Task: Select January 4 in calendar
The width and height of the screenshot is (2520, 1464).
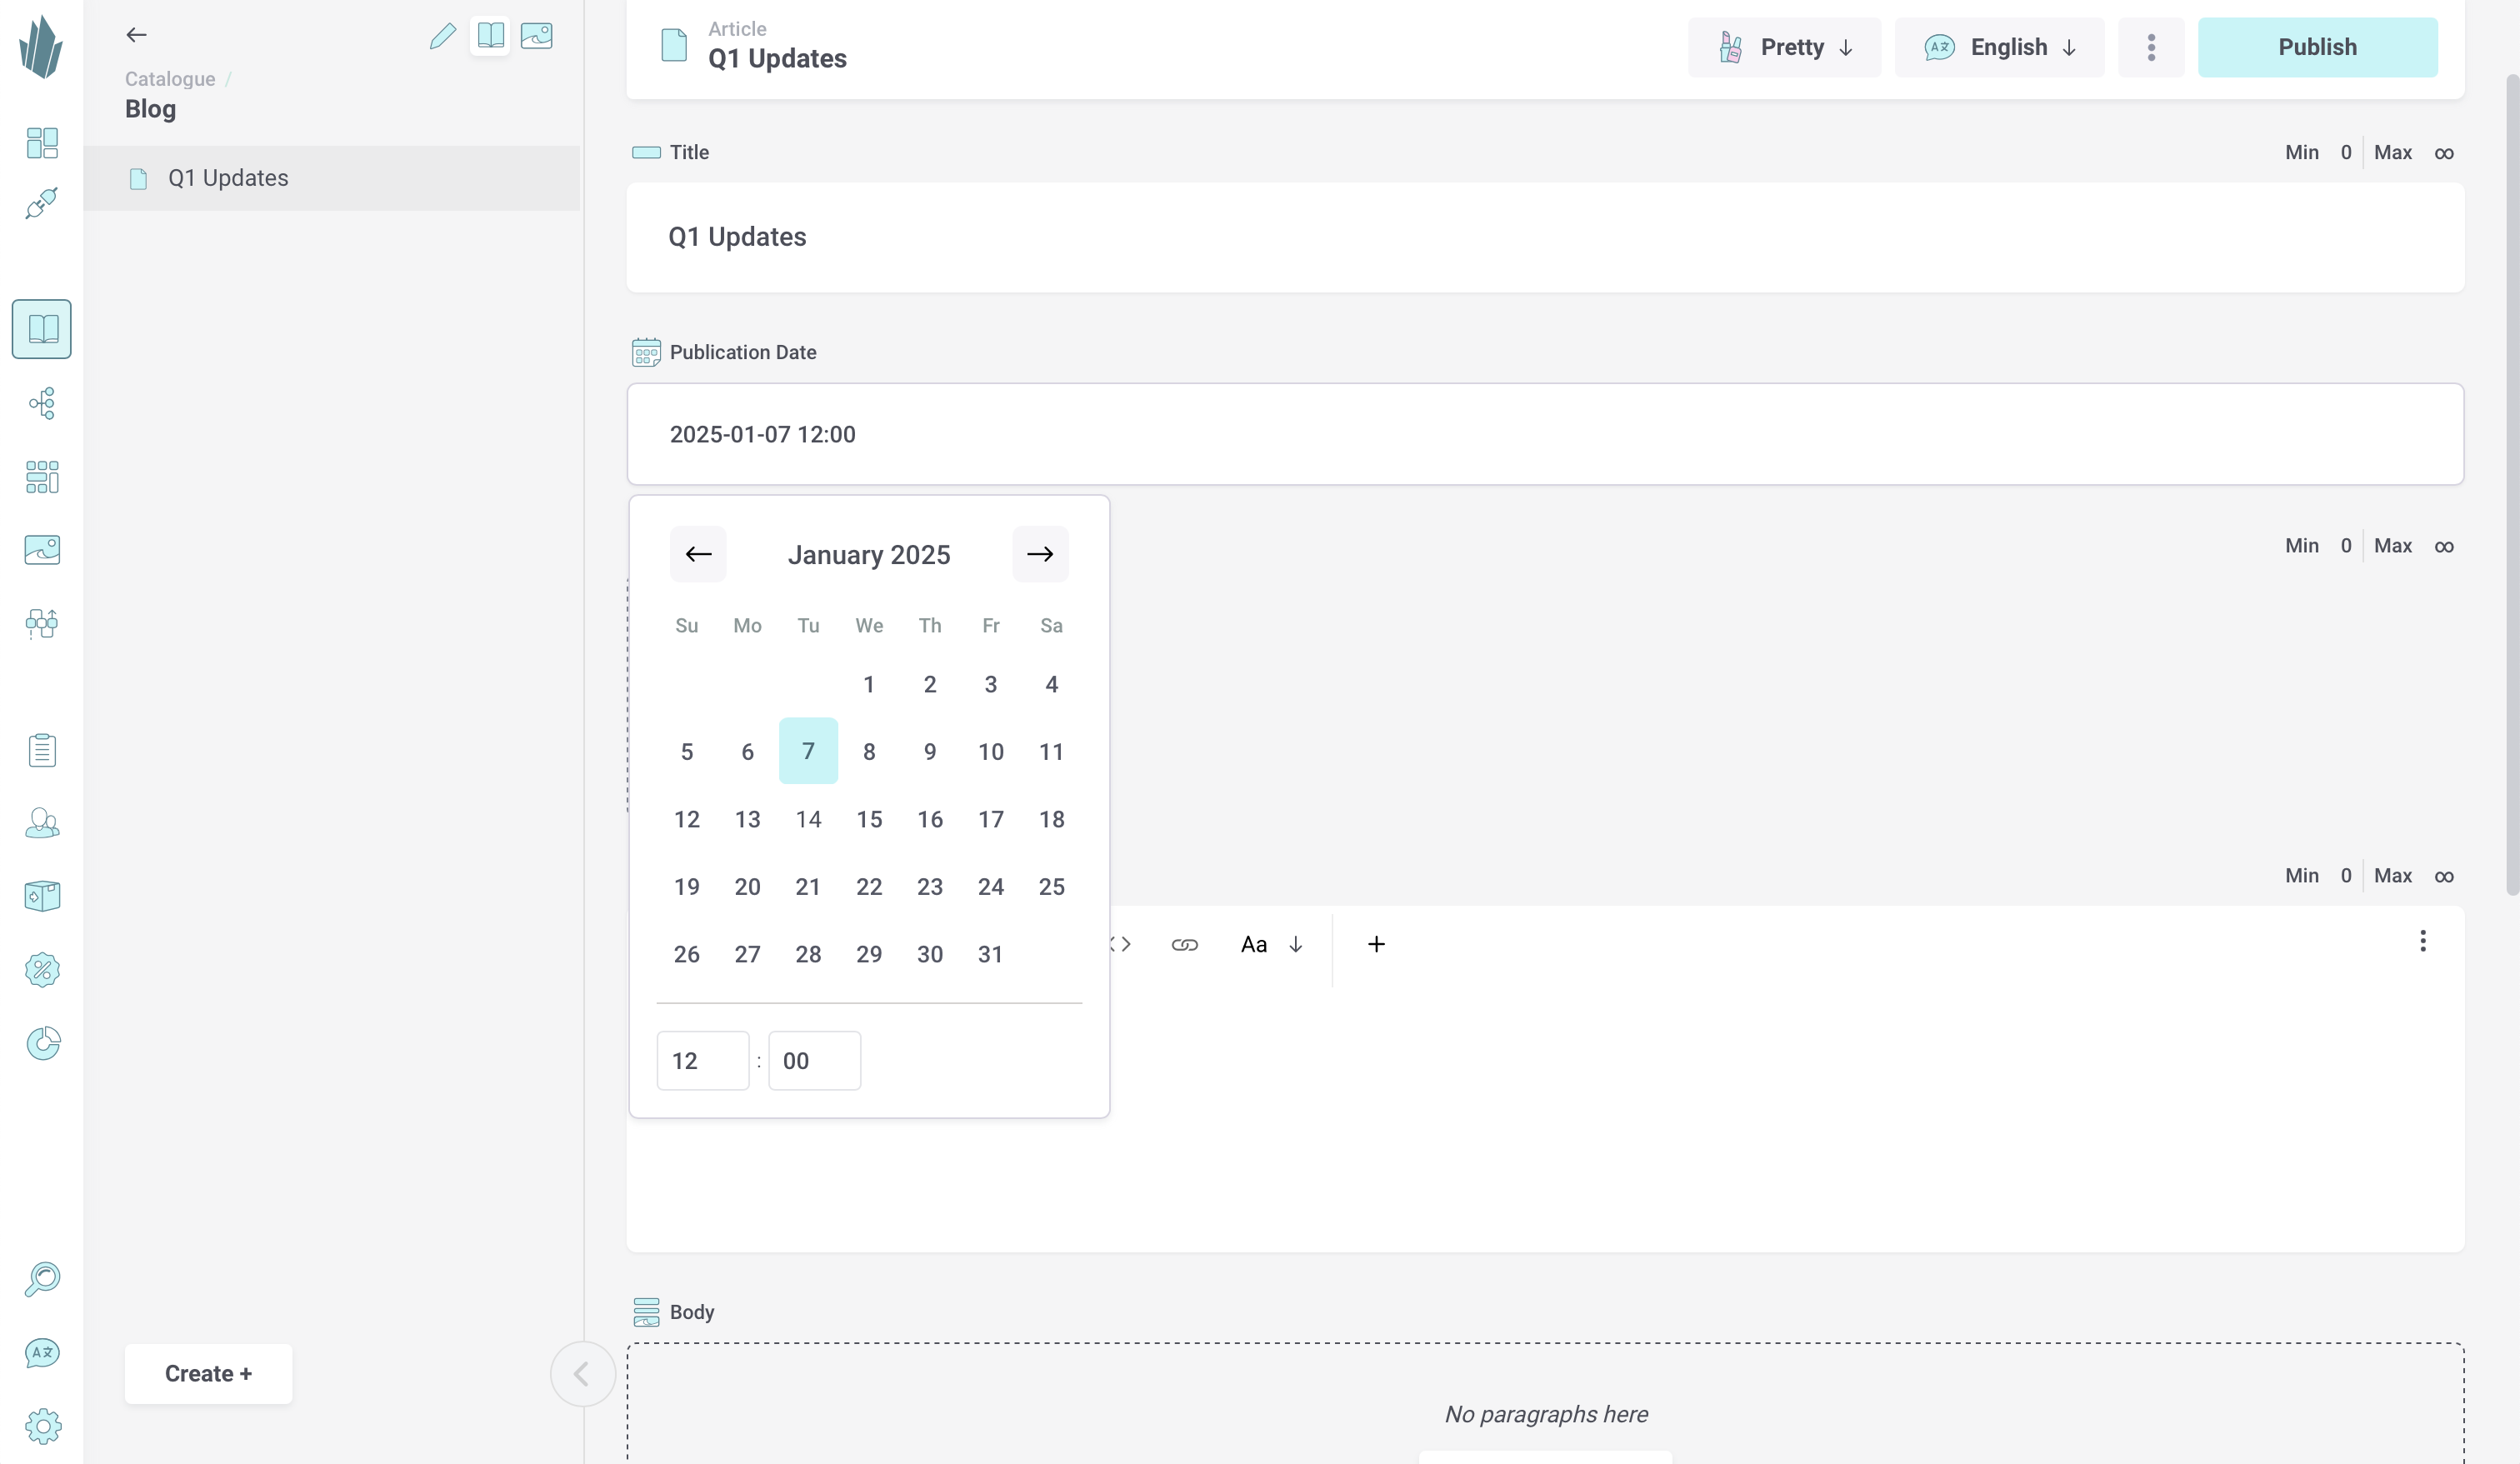Action: (x=1051, y=684)
